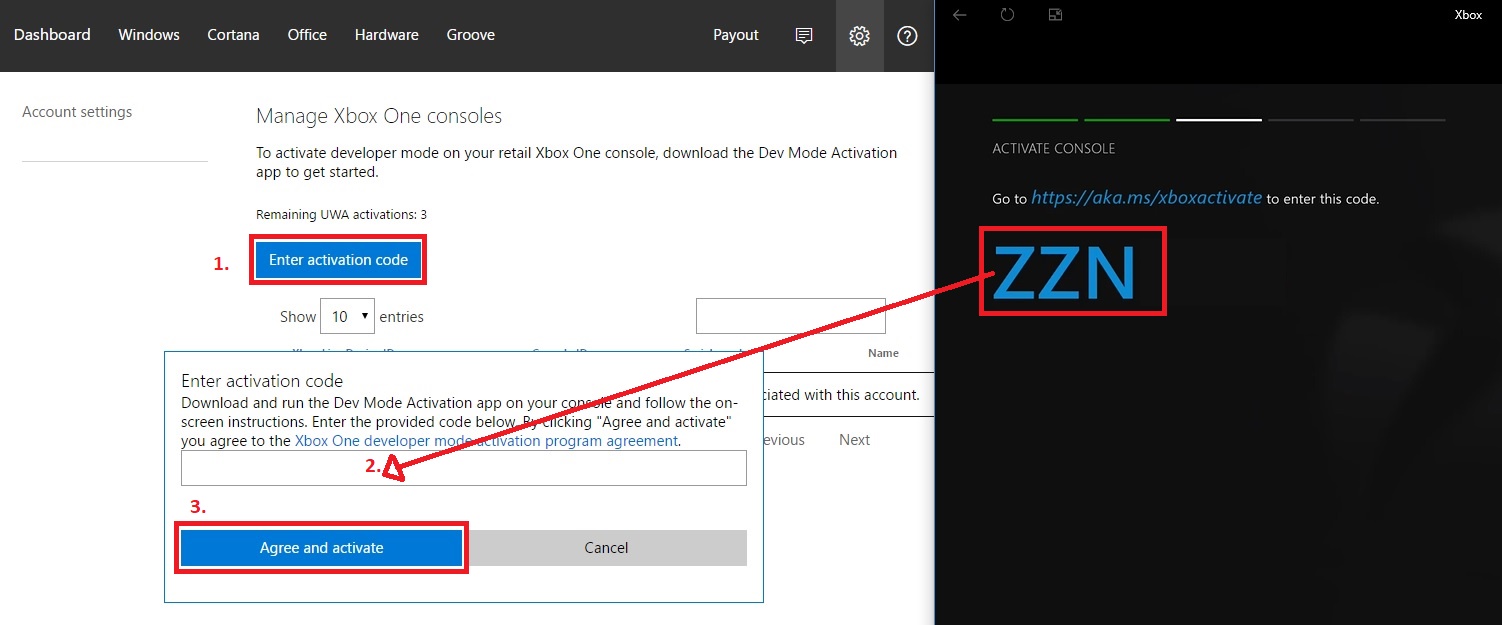Click the screen capture icon in the Xbox panel
This screenshot has width=1502, height=625.
click(x=1054, y=15)
